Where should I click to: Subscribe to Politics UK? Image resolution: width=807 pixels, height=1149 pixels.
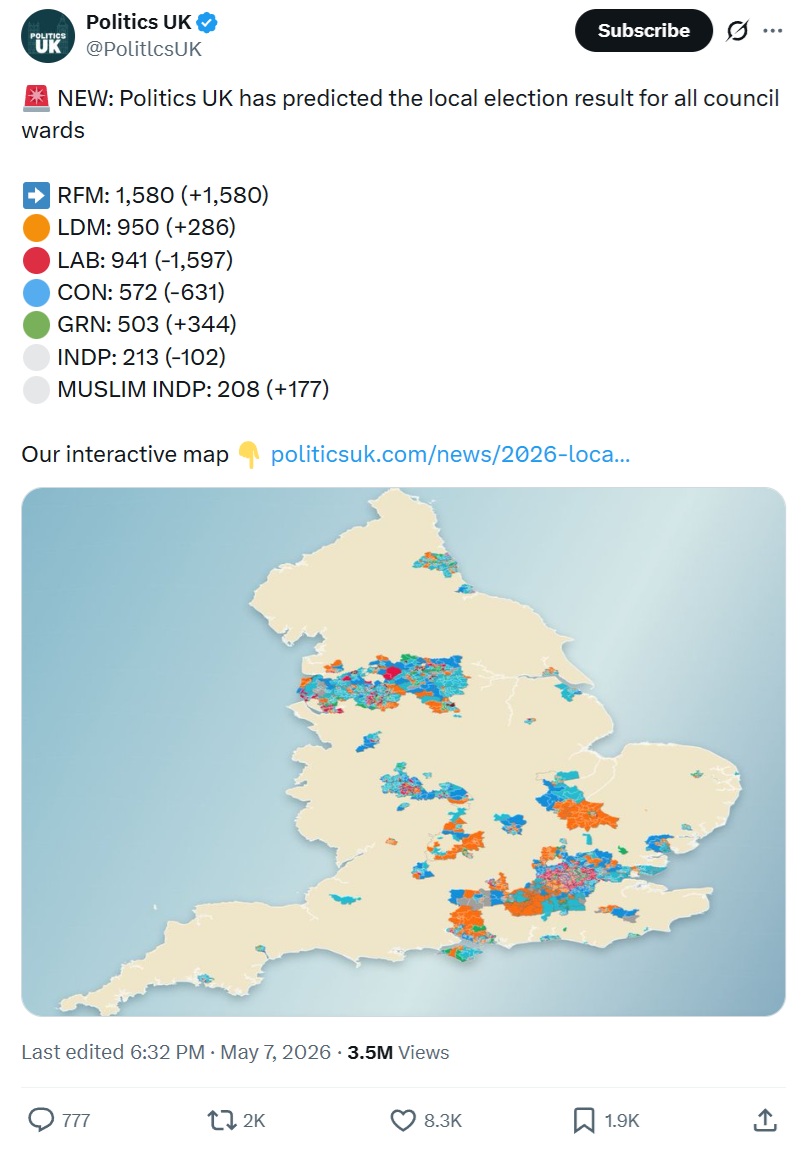pyautogui.click(x=644, y=31)
